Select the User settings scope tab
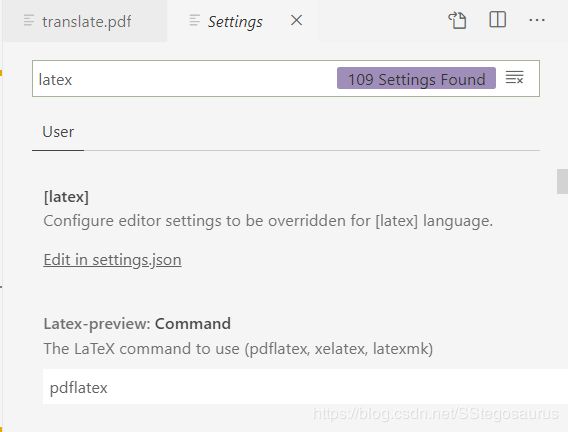 [x=58, y=132]
